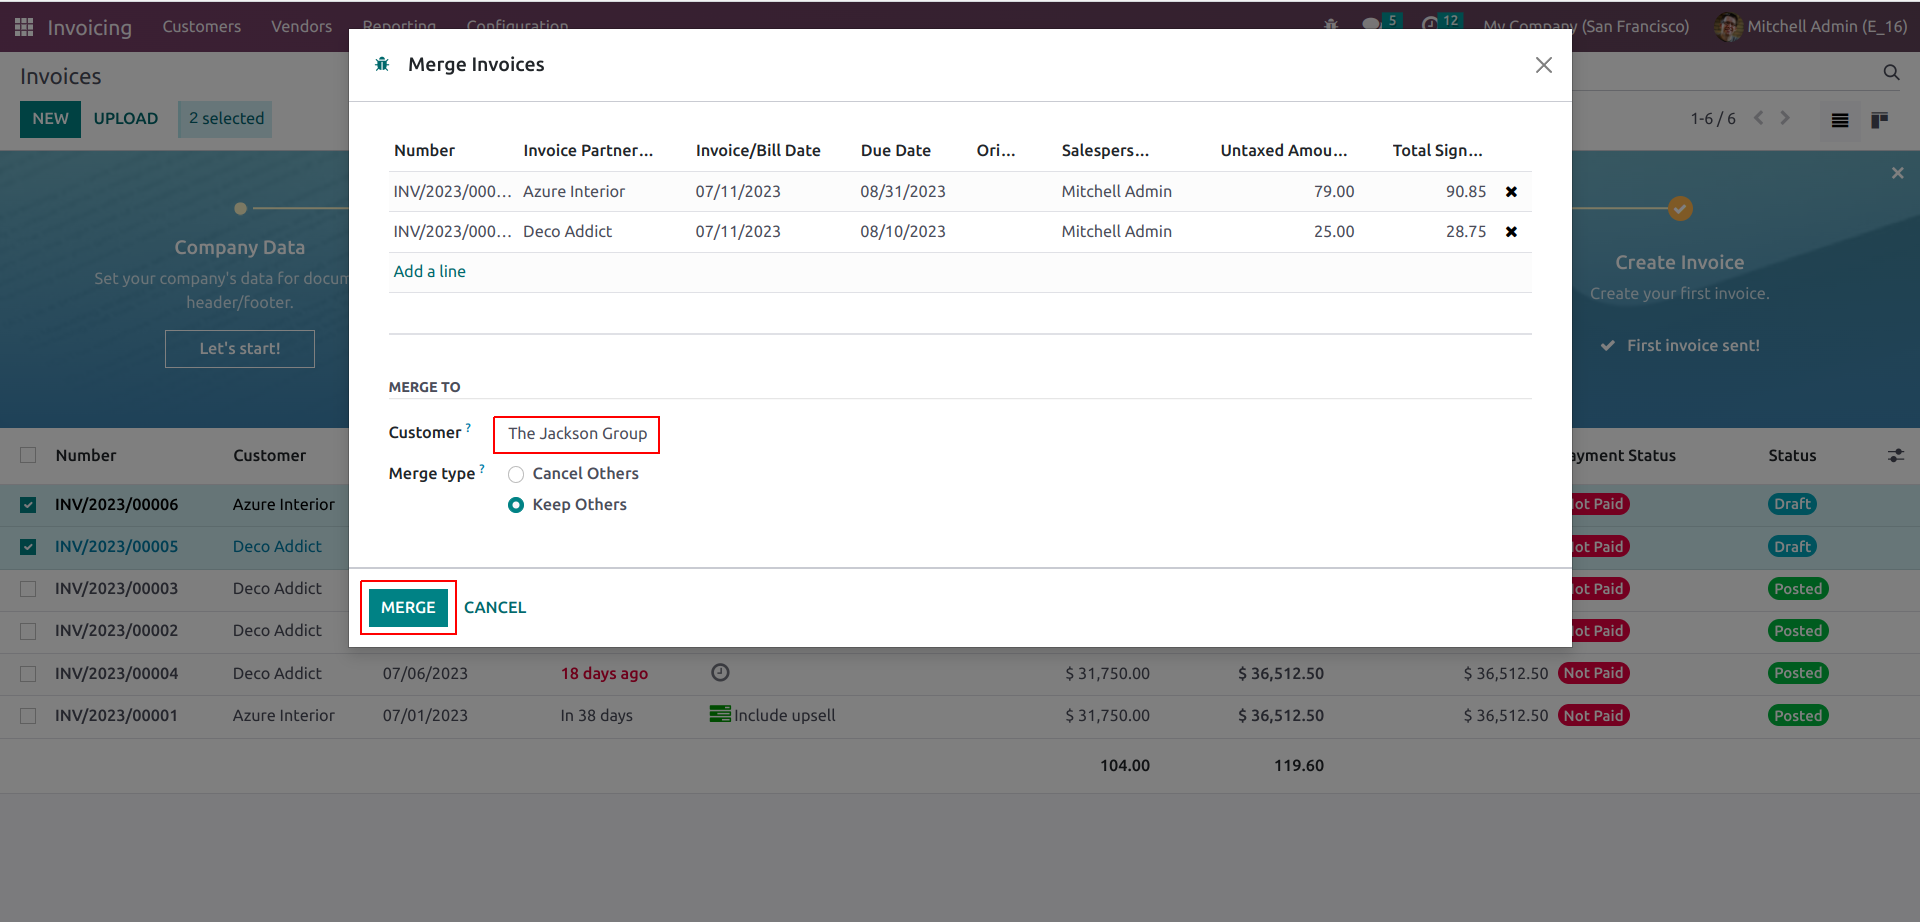Remove the Deco Addict line from merge list

coord(1511,232)
